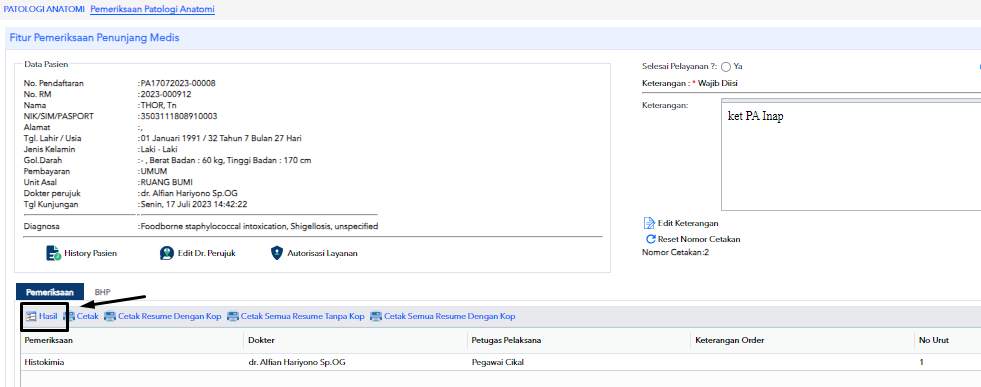Click registration number PA17072023-00008
This screenshot has height=387, width=981.
pos(178,83)
